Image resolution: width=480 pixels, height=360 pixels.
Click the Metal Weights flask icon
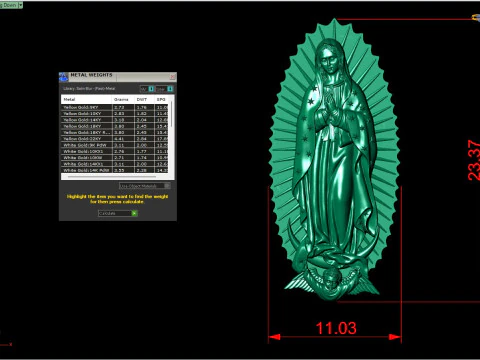click(63, 77)
